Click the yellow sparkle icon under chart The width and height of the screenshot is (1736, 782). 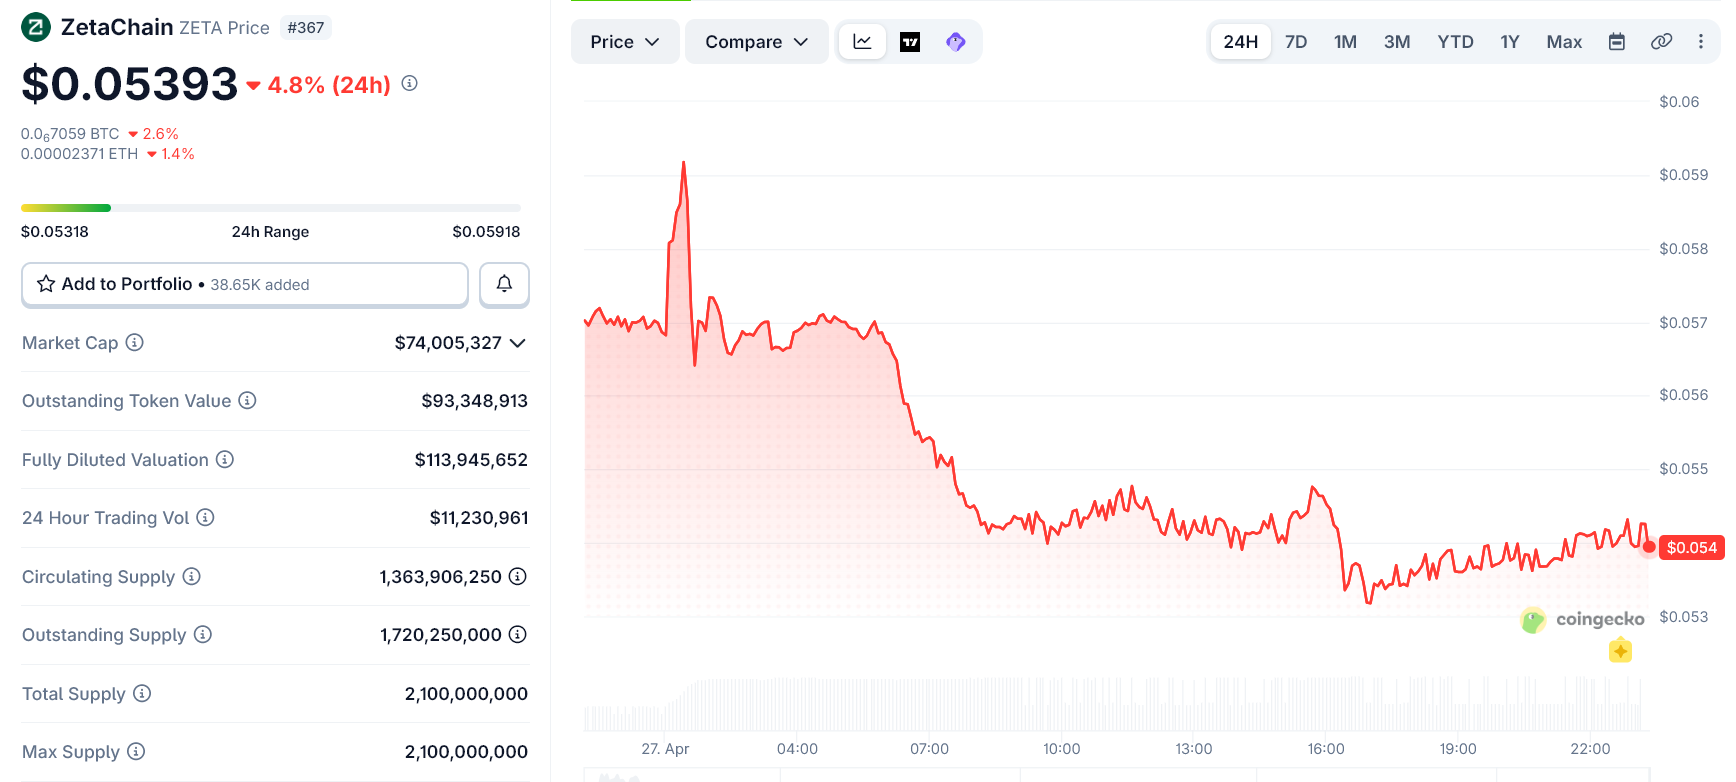click(x=1620, y=651)
